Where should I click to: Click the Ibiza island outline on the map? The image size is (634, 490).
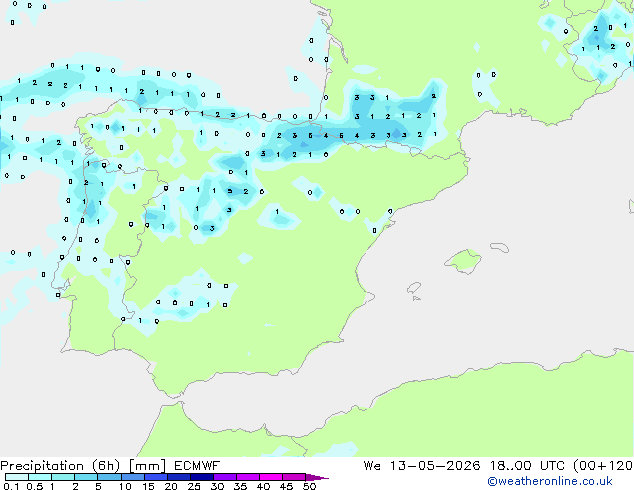(414, 288)
